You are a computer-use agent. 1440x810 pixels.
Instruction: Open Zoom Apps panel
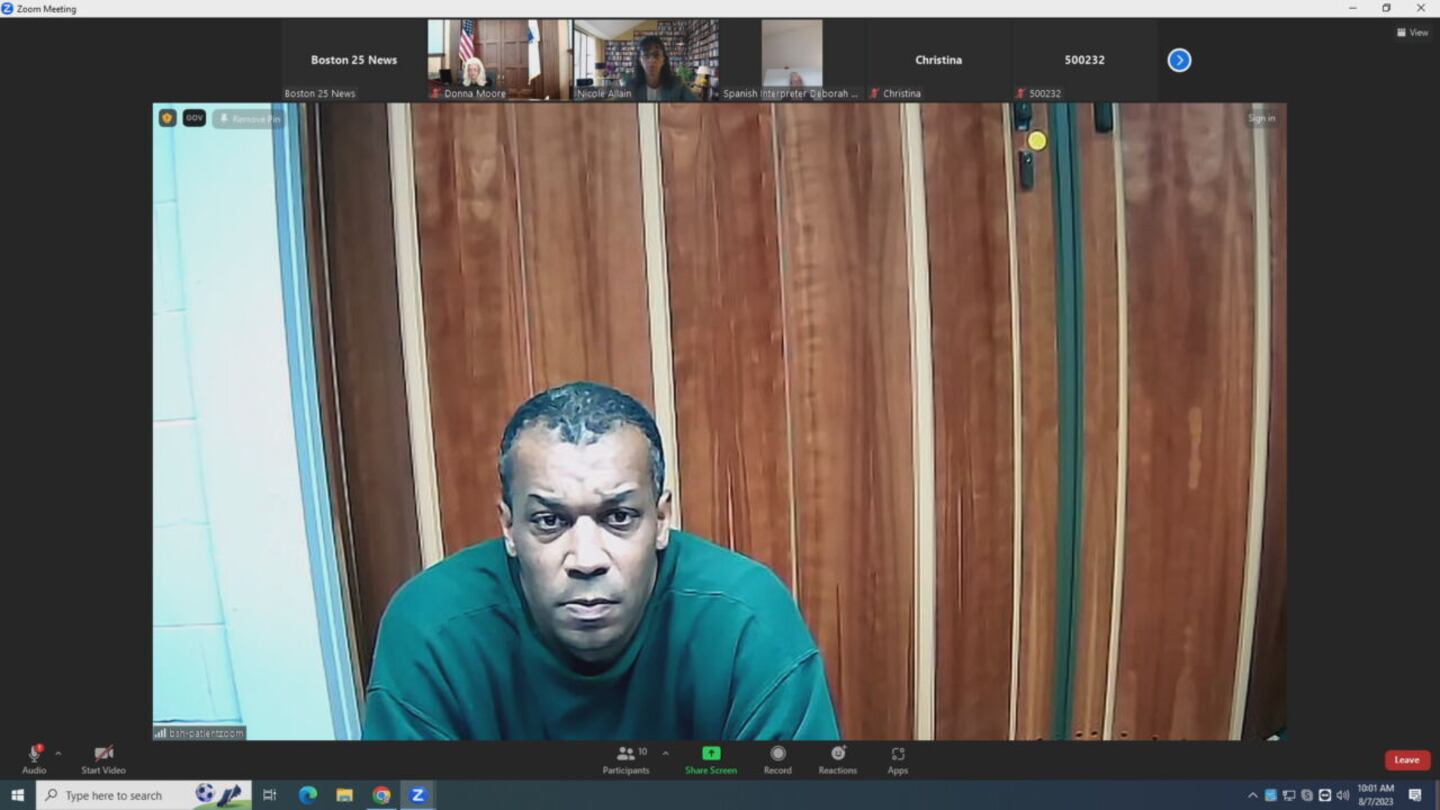click(x=897, y=755)
